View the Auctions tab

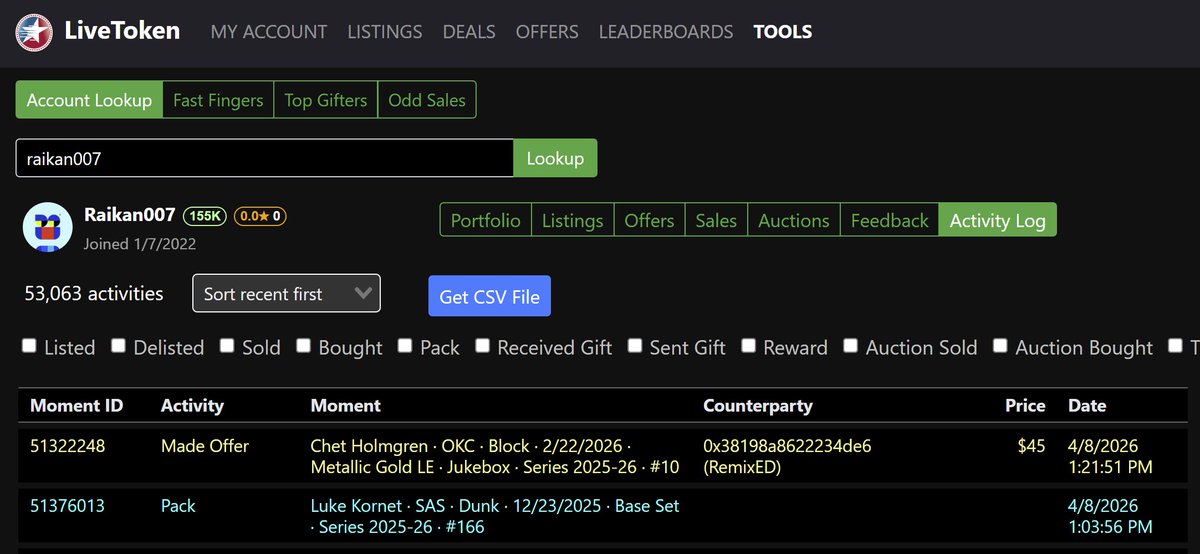pyautogui.click(x=794, y=220)
